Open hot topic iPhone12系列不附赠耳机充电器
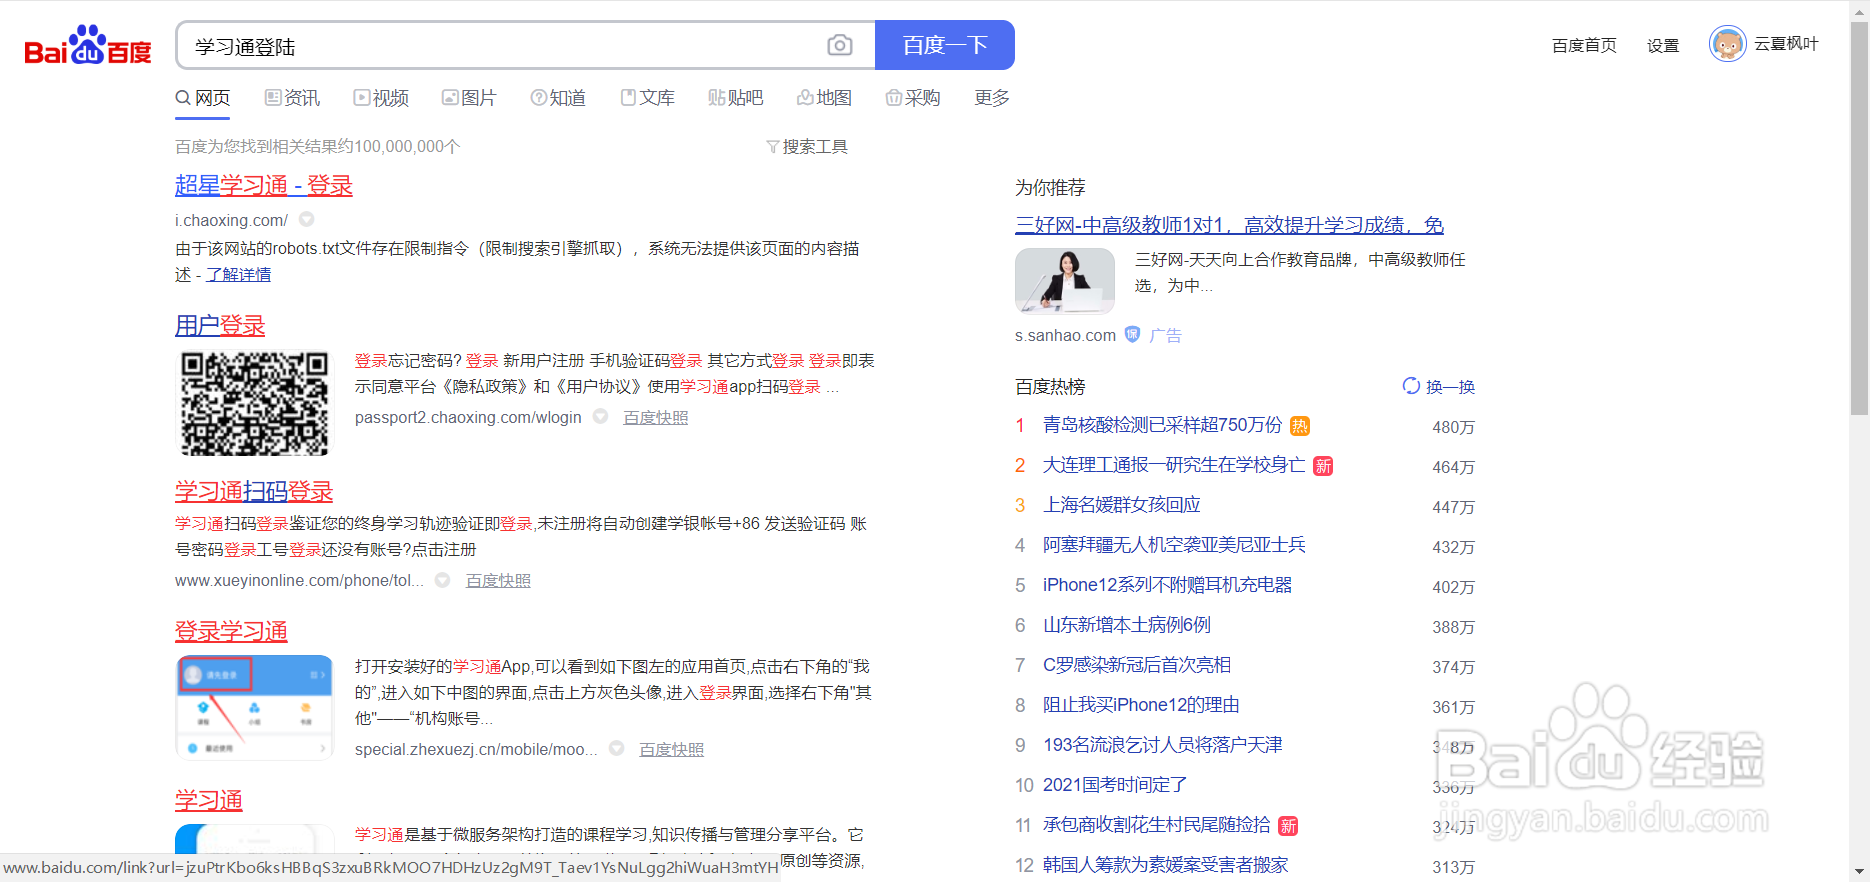 pos(1167,585)
